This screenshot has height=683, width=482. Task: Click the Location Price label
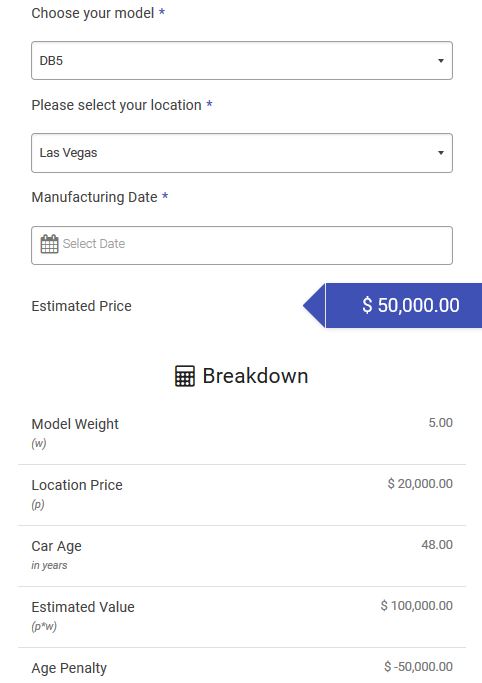(x=77, y=485)
